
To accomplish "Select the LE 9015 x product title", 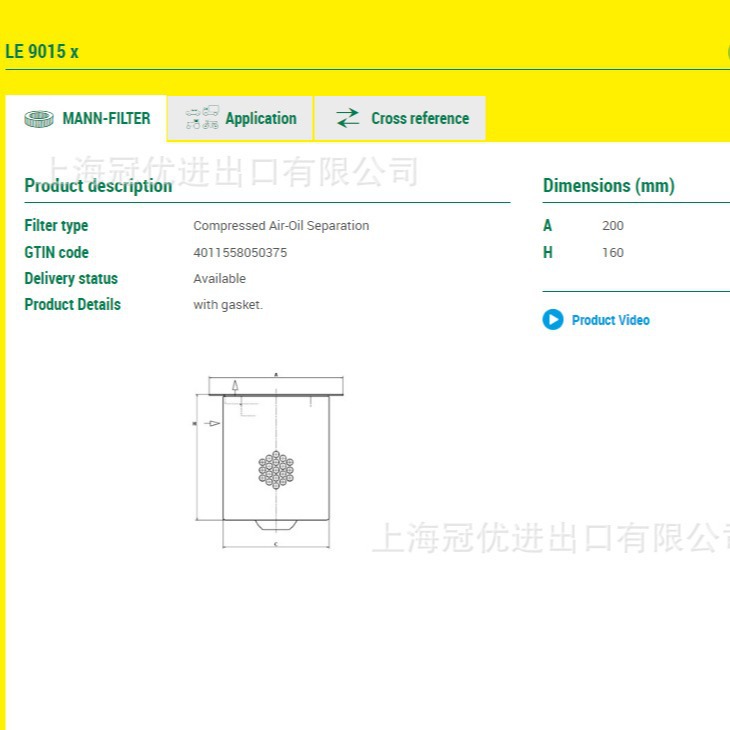I will click(42, 51).
